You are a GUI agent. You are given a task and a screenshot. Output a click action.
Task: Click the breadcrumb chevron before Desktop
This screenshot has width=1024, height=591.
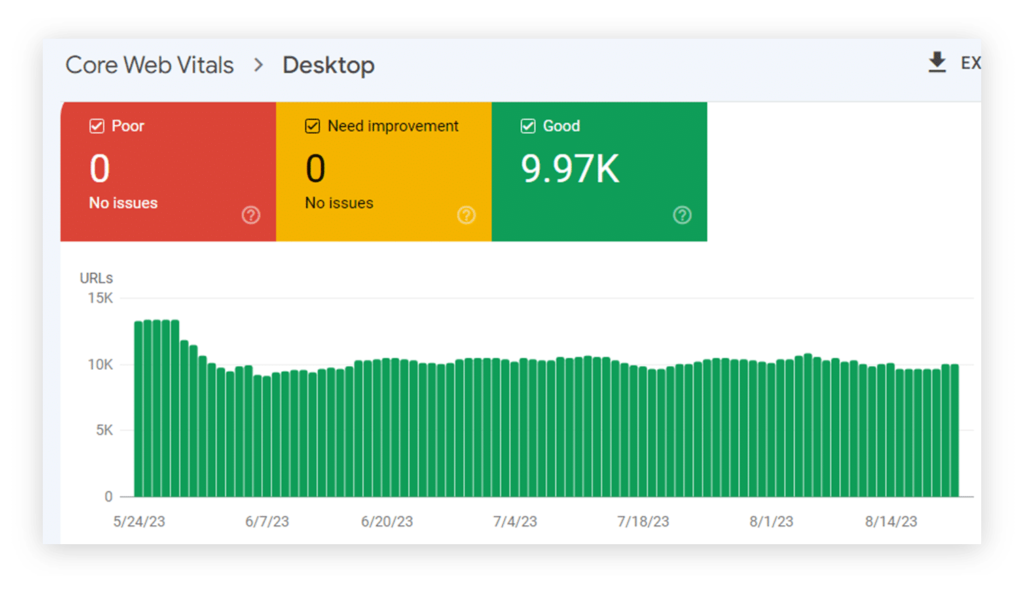258,65
